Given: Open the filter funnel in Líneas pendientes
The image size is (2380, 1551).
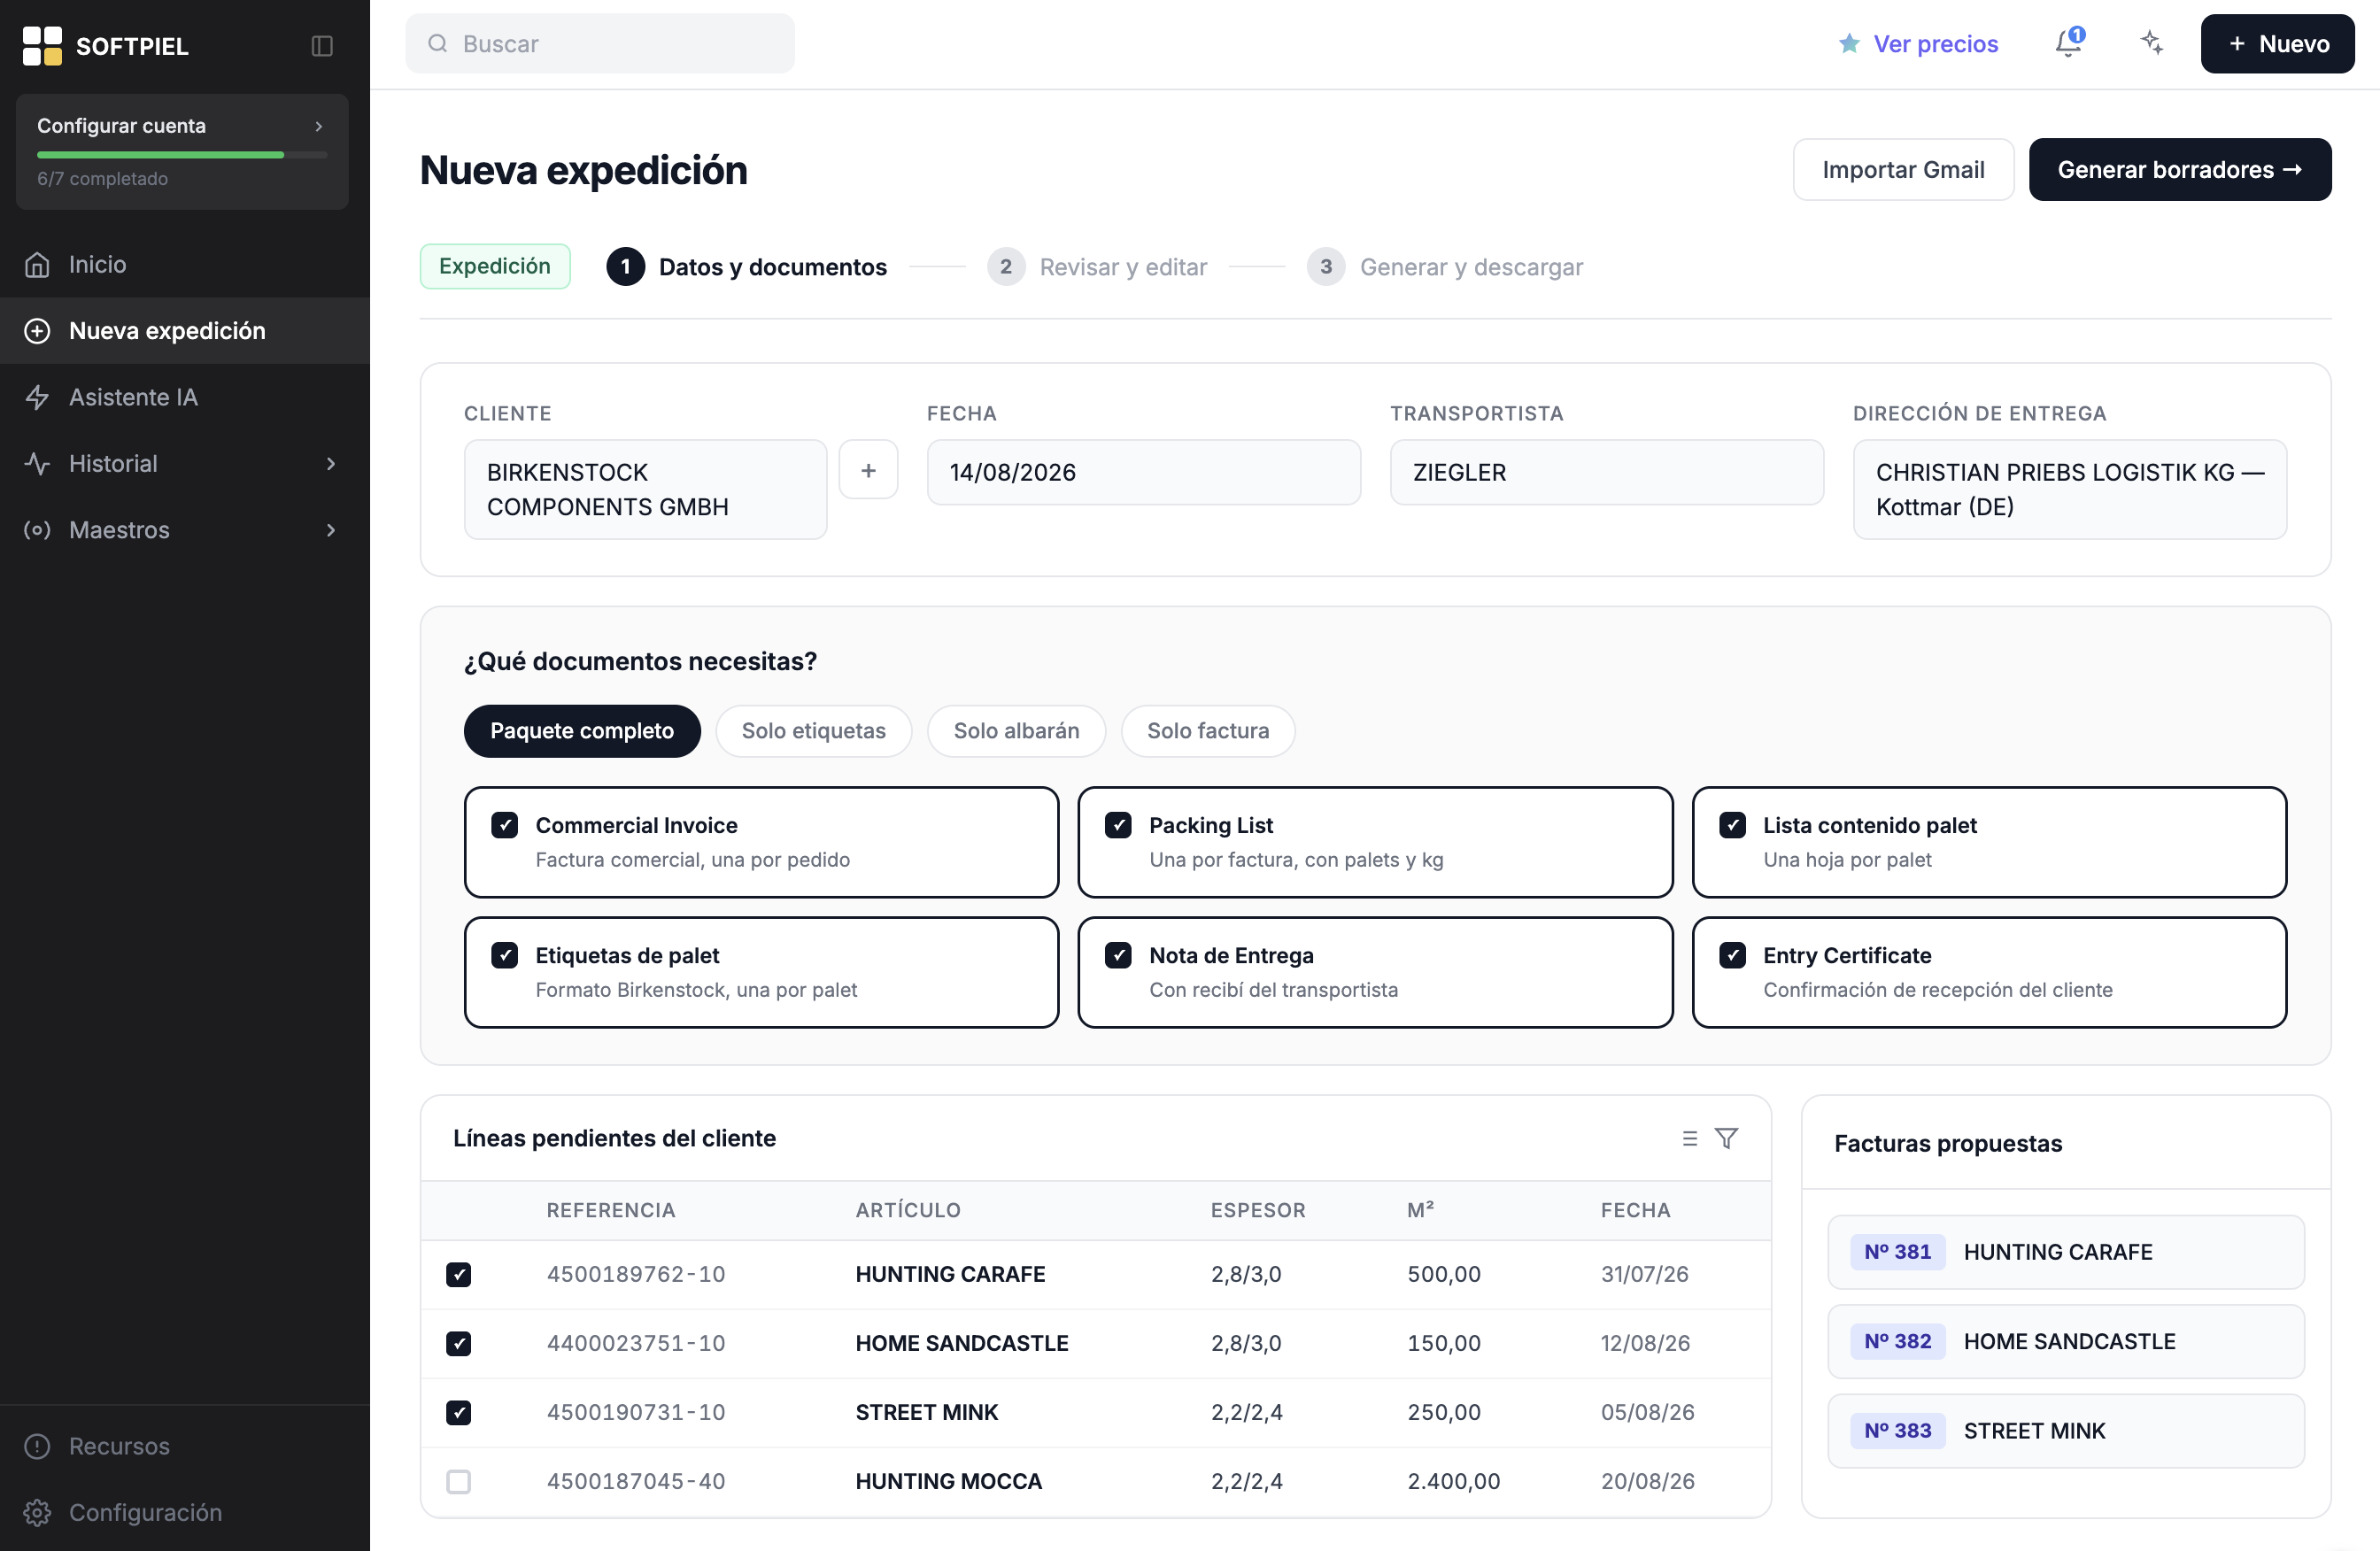Looking at the screenshot, I should (1726, 1138).
